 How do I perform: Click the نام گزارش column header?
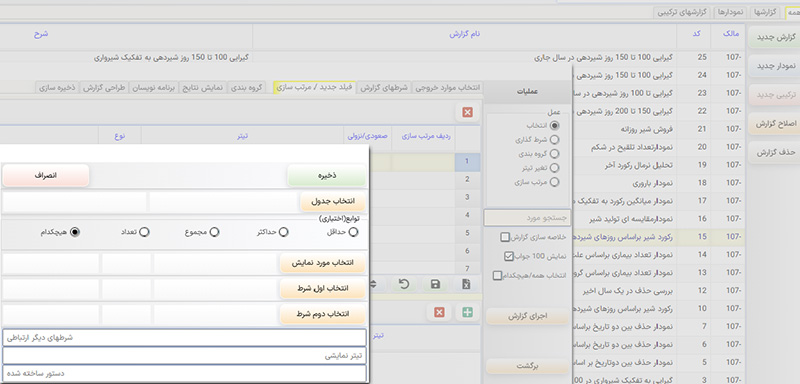pos(465,34)
